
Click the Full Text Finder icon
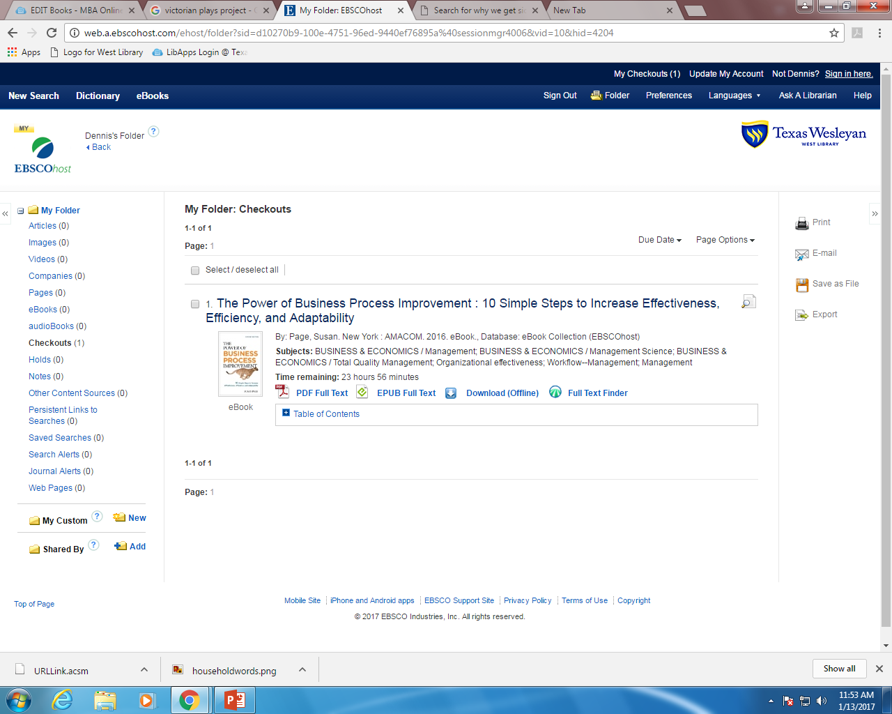point(555,392)
